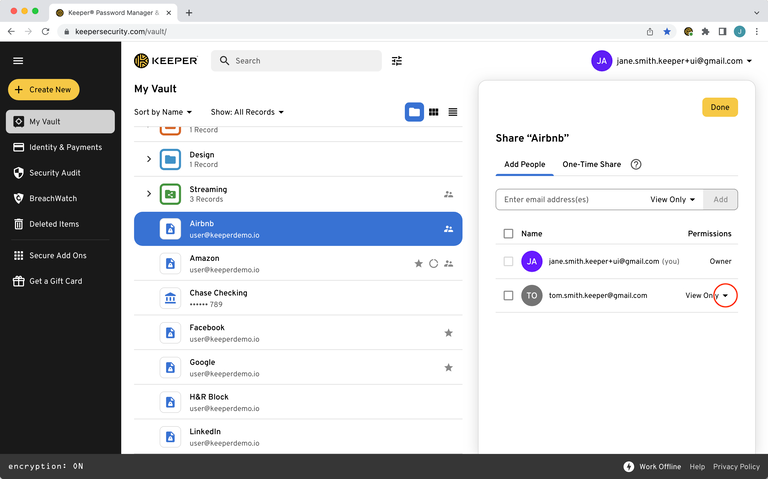768x479 pixels.
Task: Switch to grid view icon
Action: 434,112
